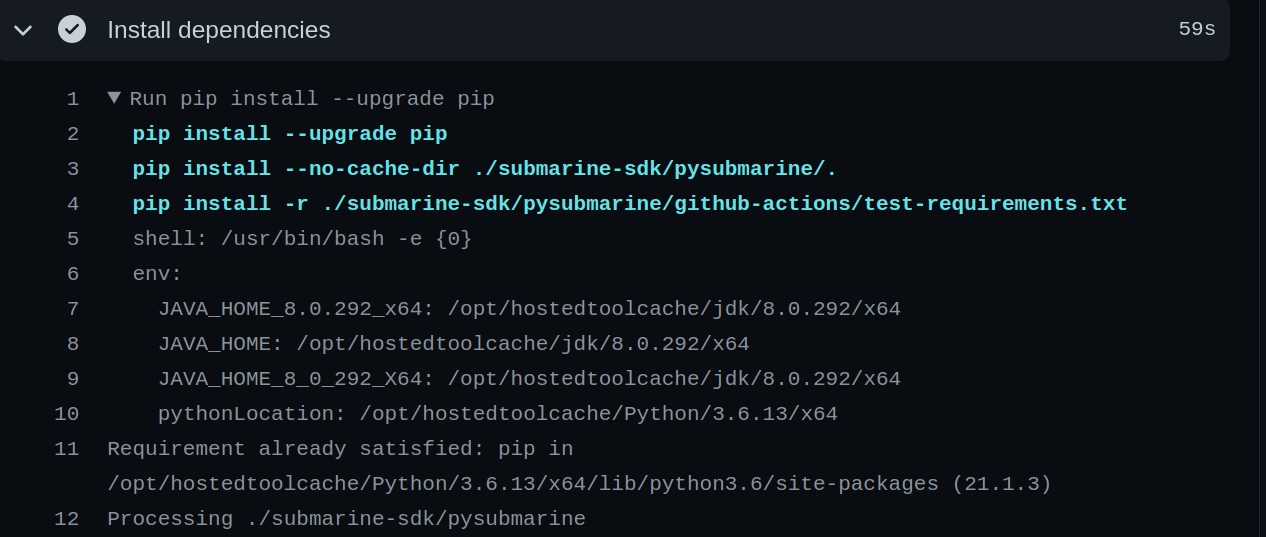The width and height of the screenshot is (1266, 537).
Task: Click line number 5 link
Action: coord(73,239)
